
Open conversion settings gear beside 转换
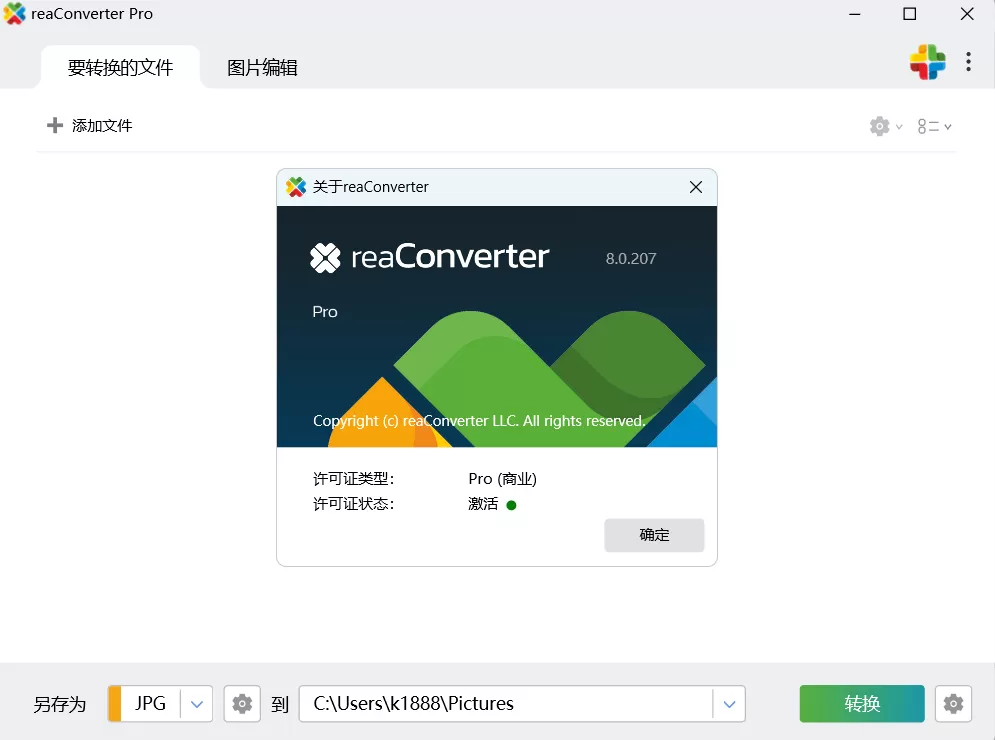coord(952,704)
